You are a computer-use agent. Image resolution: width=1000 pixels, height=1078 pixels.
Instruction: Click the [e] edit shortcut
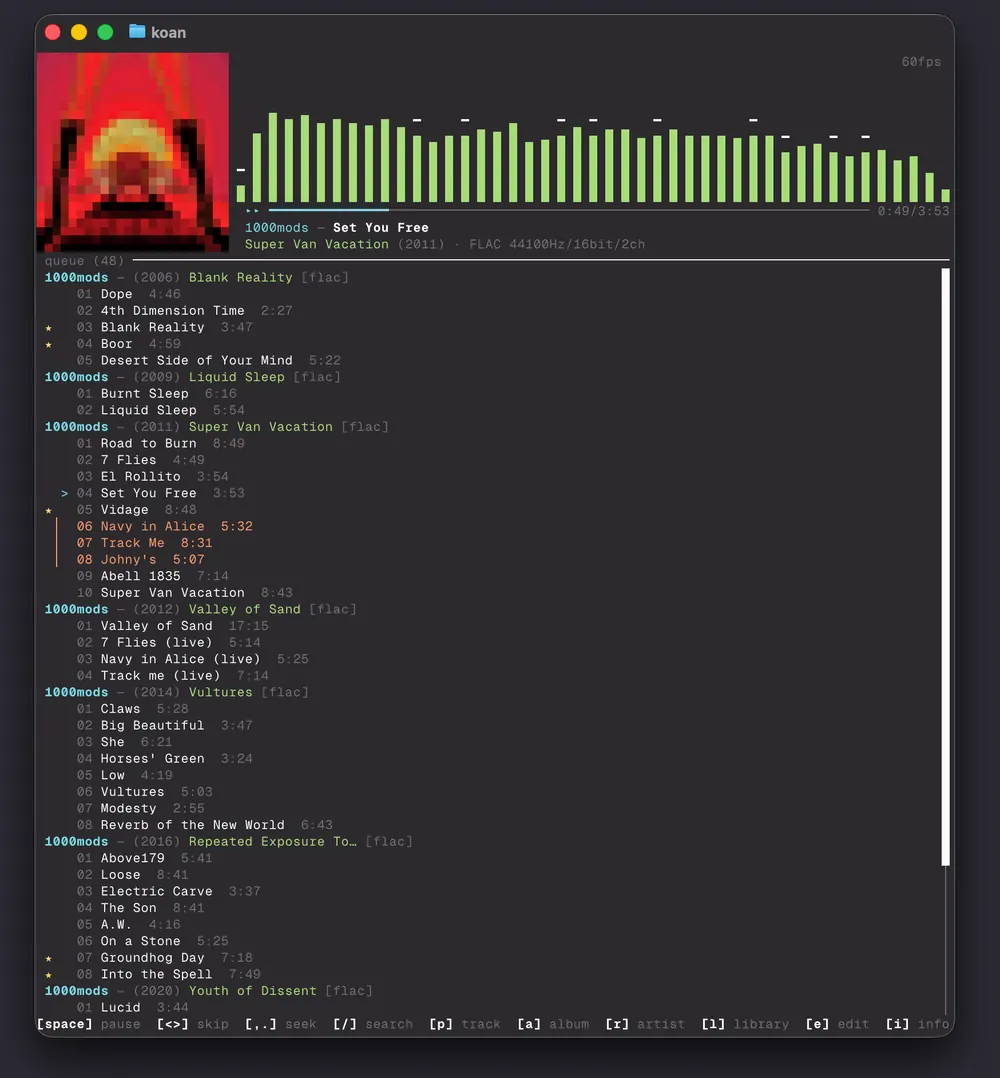pos(837,1024)
